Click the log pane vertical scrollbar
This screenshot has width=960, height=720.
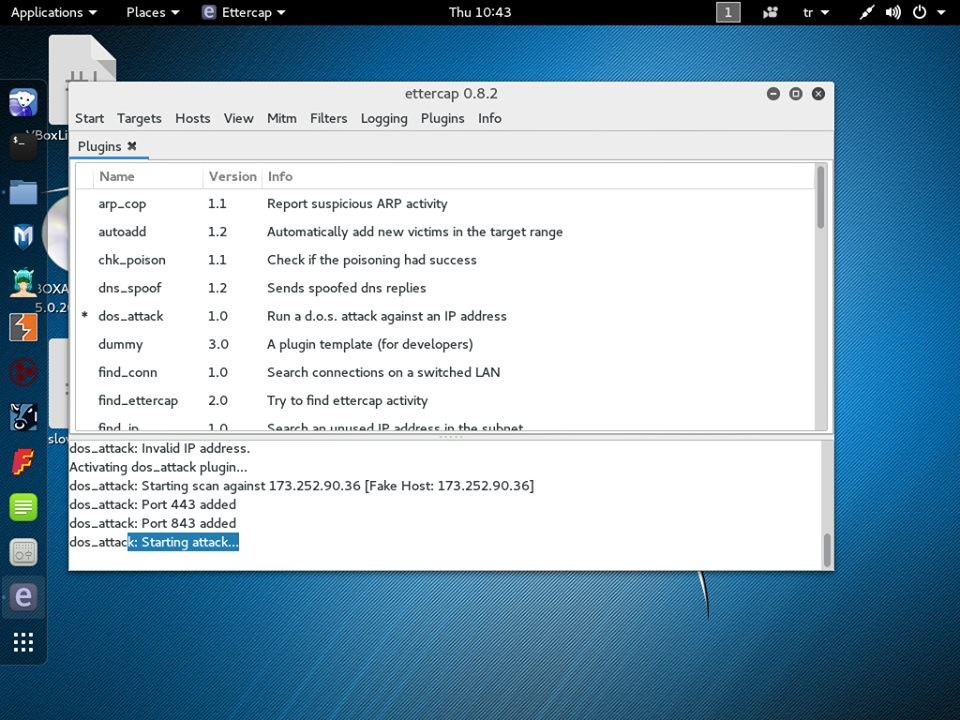[x=827, y=550]
